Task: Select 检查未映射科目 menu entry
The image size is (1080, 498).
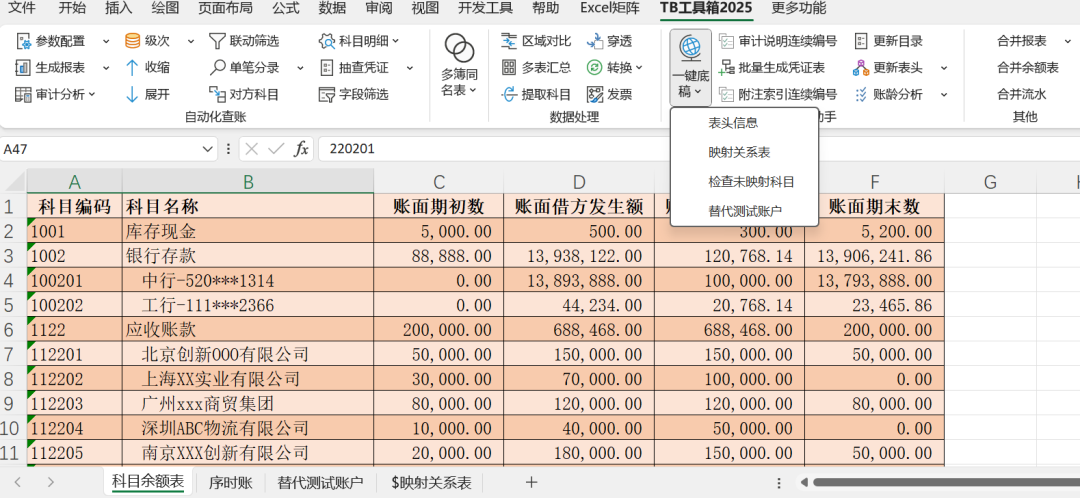Action: 744,182
